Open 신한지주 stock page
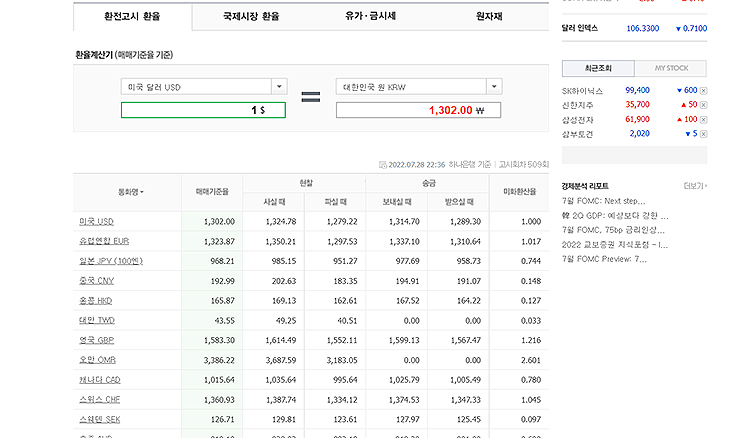Screen dimensions: 740x438 tap(577, 105)
